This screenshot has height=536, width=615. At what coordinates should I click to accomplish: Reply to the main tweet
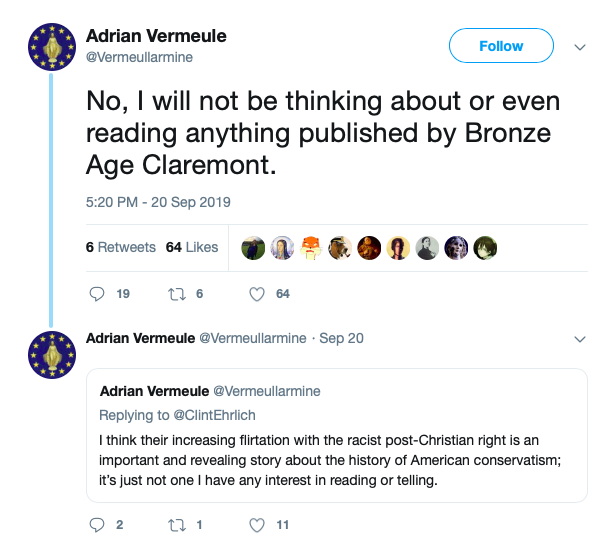click(97, 294)
